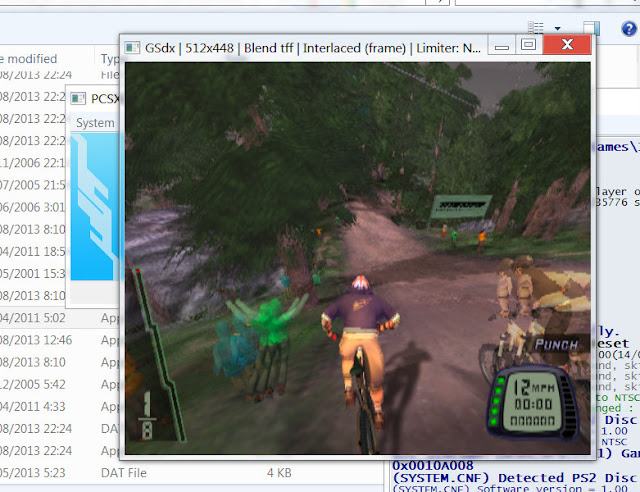Click the DAT File type cell
The image size is (640, 492).
click(124, 473)
